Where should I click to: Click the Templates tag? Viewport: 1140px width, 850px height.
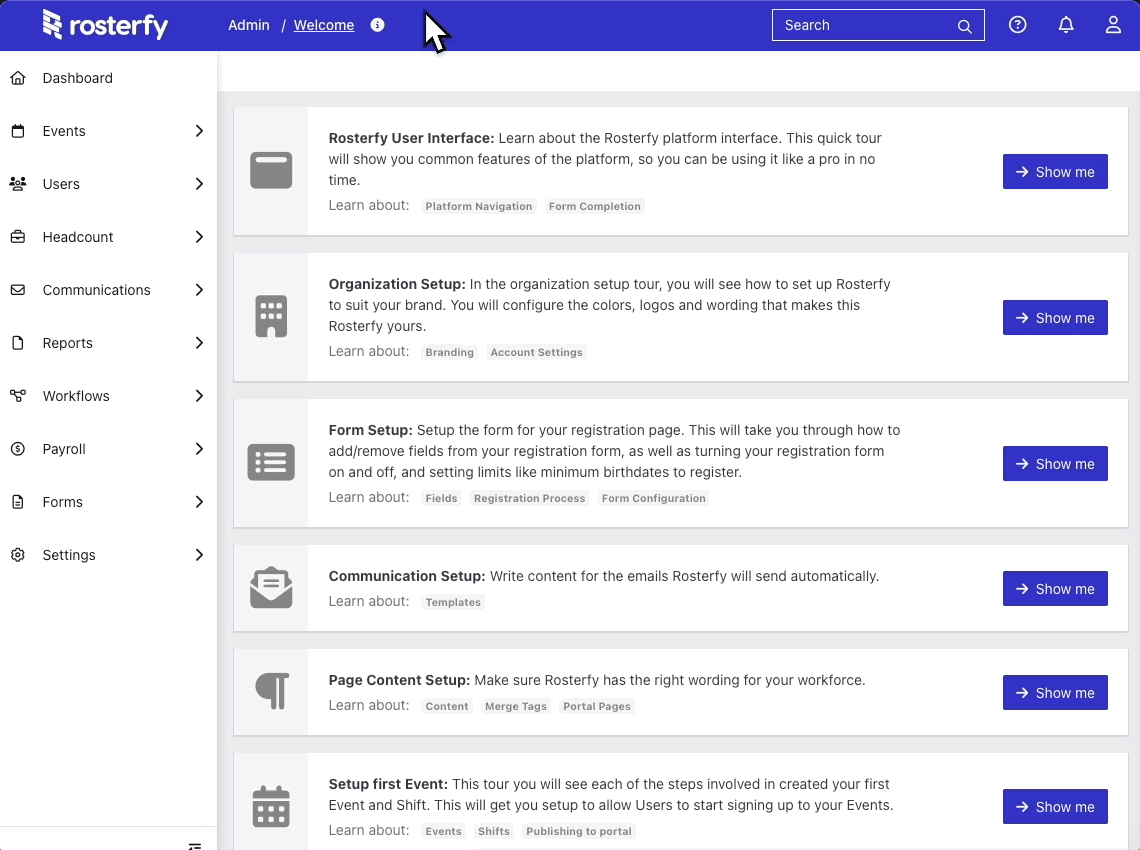453,603
